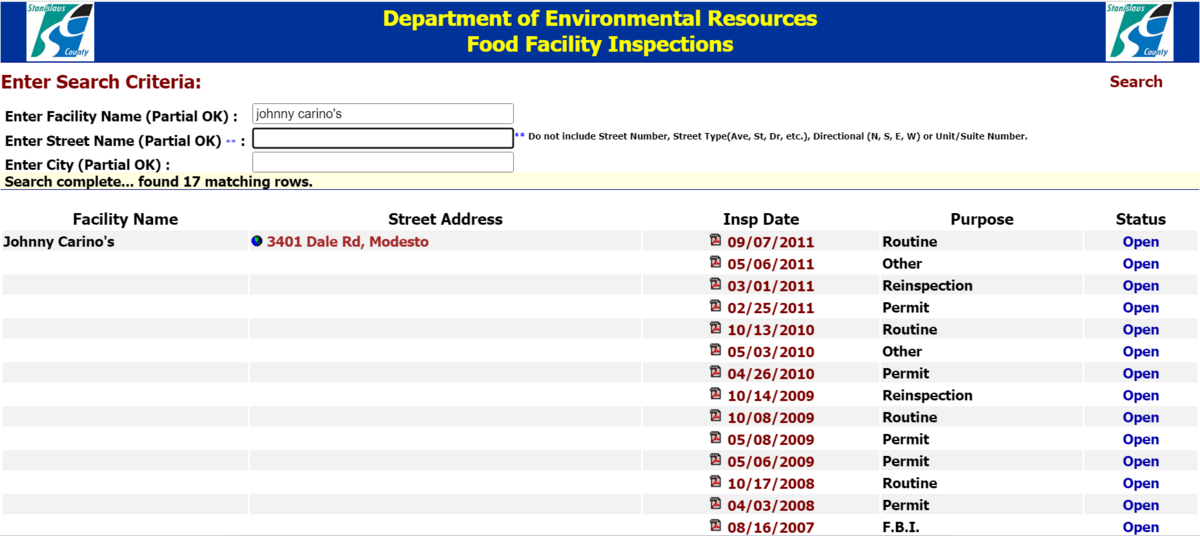The height and width of the screenshot is (536, 1200).
Task: Click Open status for 10/08/2009 Routine row
Action: tap(1141, 418)
